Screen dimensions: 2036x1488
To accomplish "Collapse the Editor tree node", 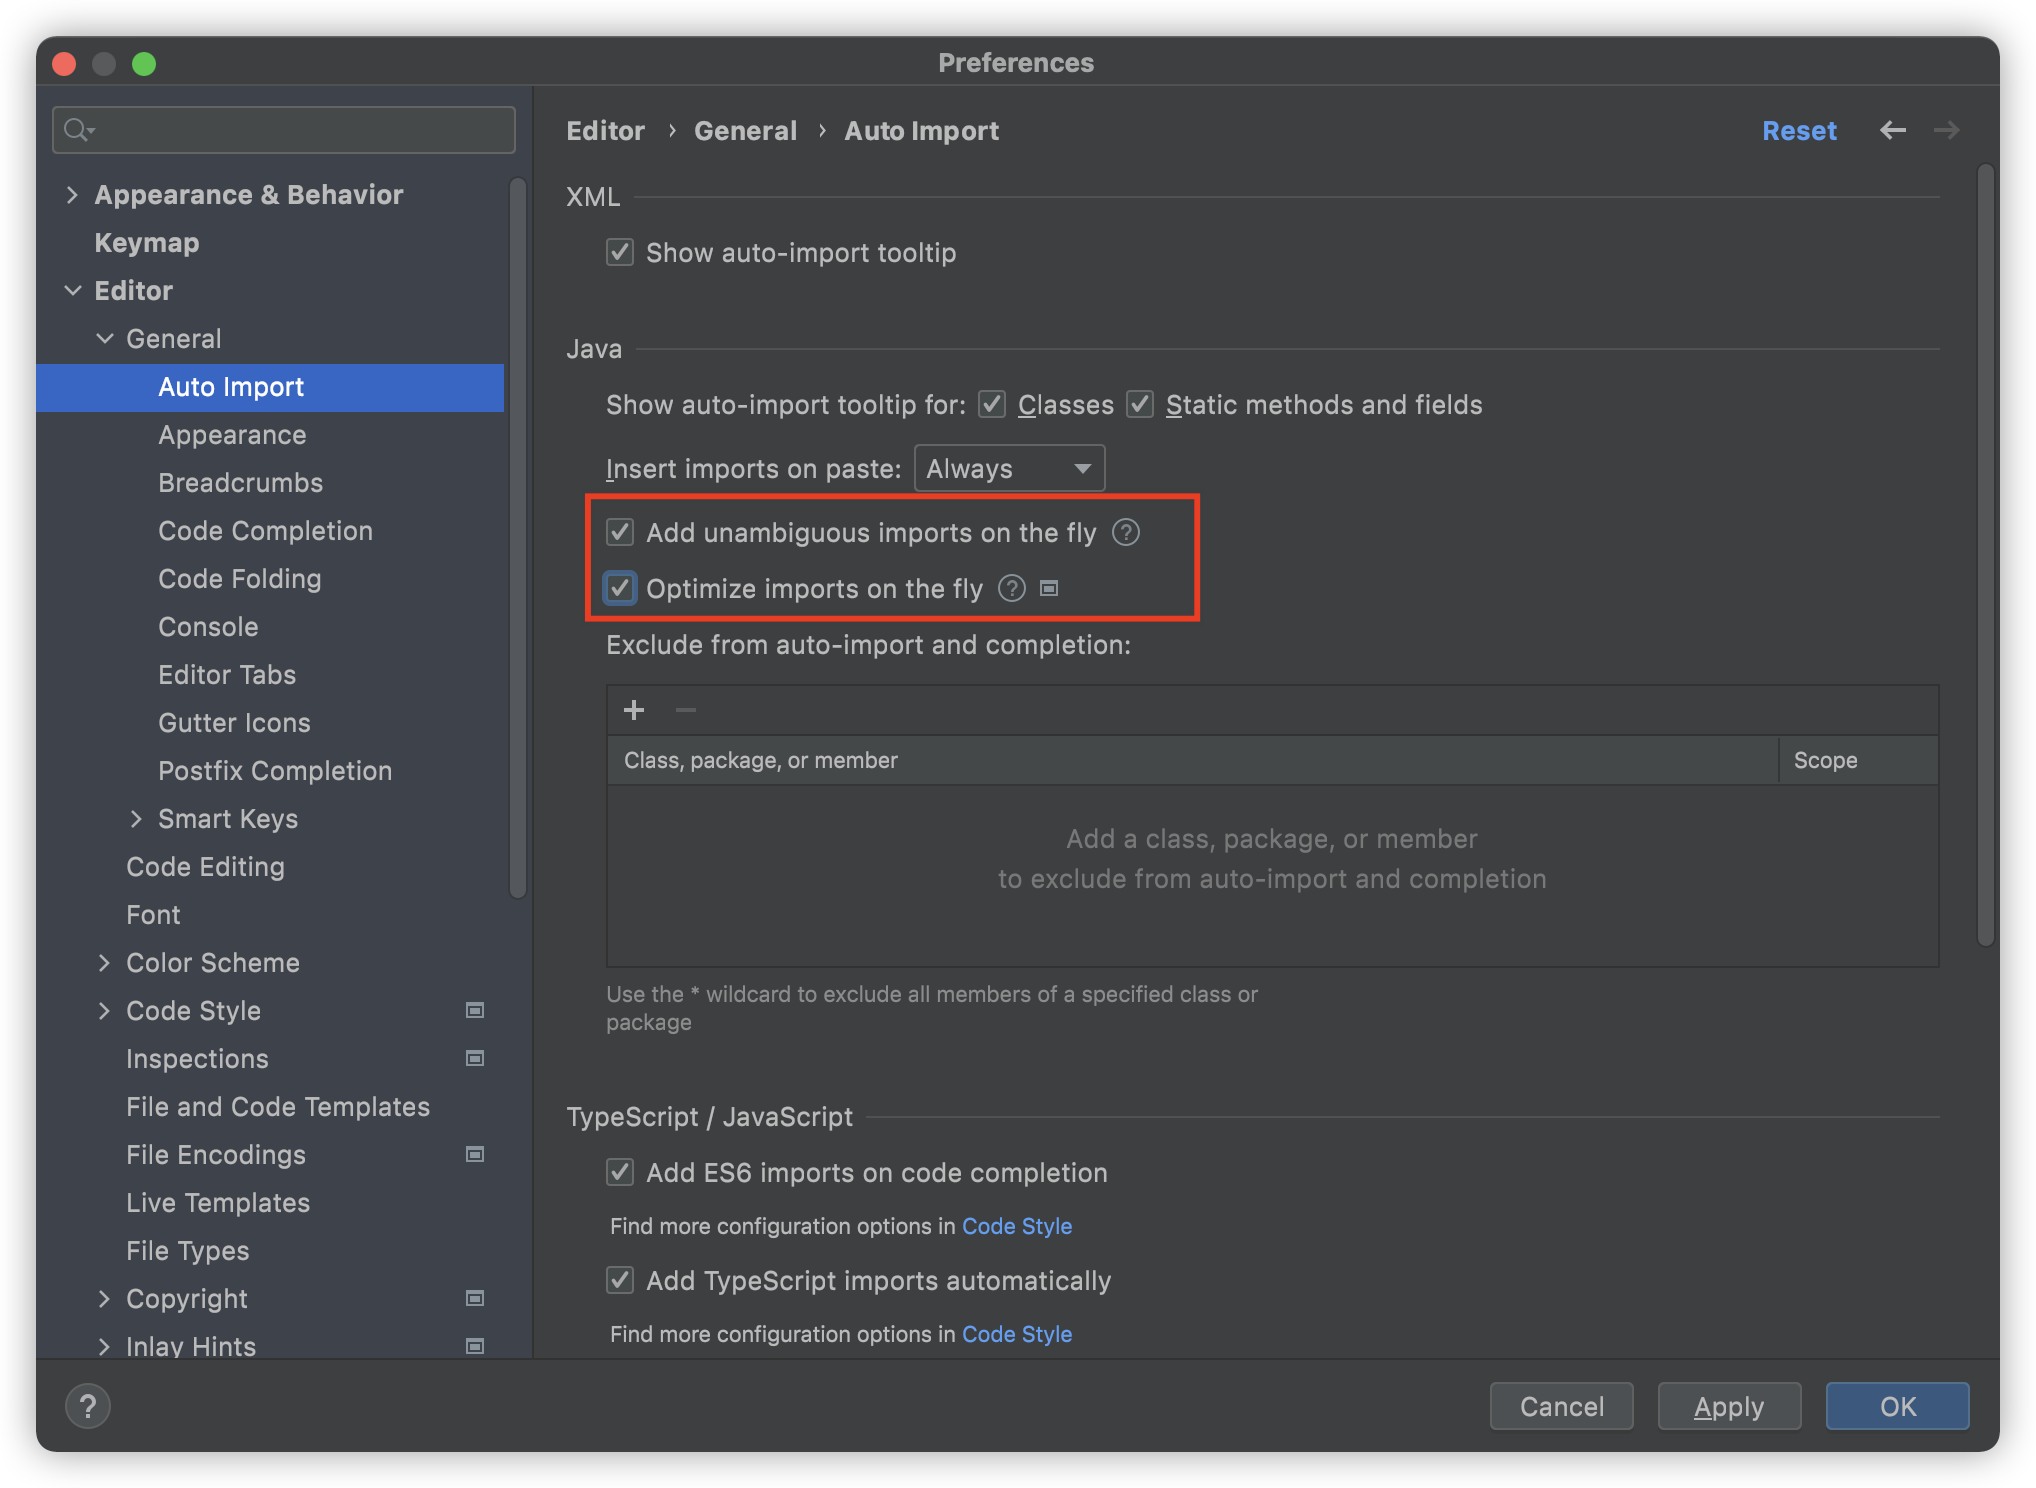I will coord(72,291).
